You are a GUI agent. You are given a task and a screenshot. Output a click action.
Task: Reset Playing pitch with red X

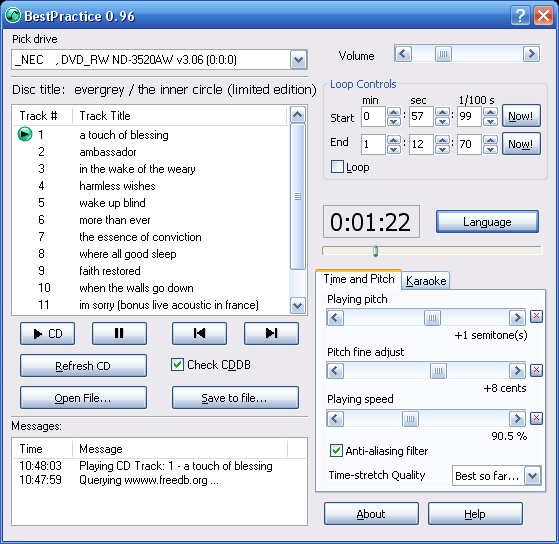click(536, 316)
